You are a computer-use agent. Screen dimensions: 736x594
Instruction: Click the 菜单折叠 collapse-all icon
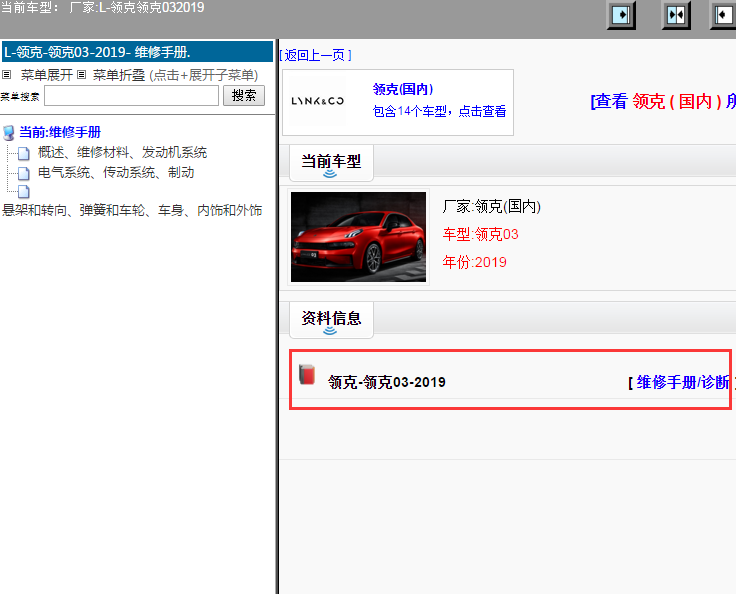point(82,75)
